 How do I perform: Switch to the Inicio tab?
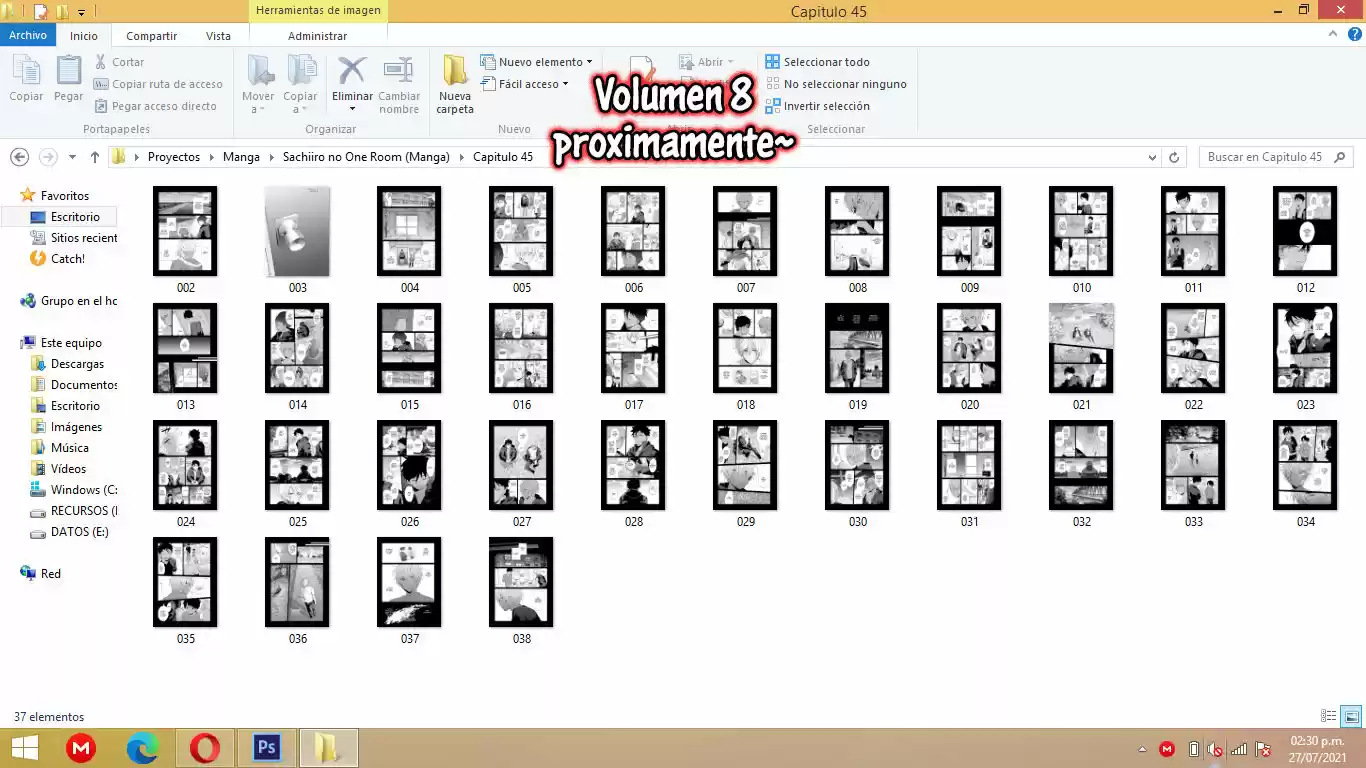pyautogui.click(x=84, y=36)
